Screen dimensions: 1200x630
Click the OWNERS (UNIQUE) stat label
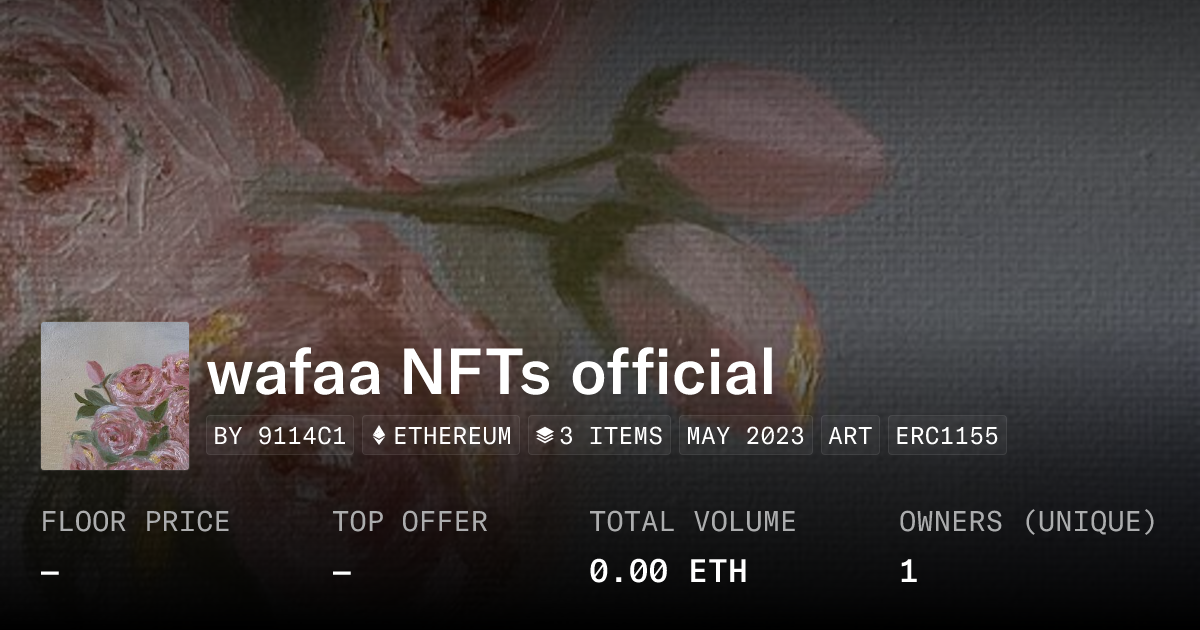pos(1028,522)
